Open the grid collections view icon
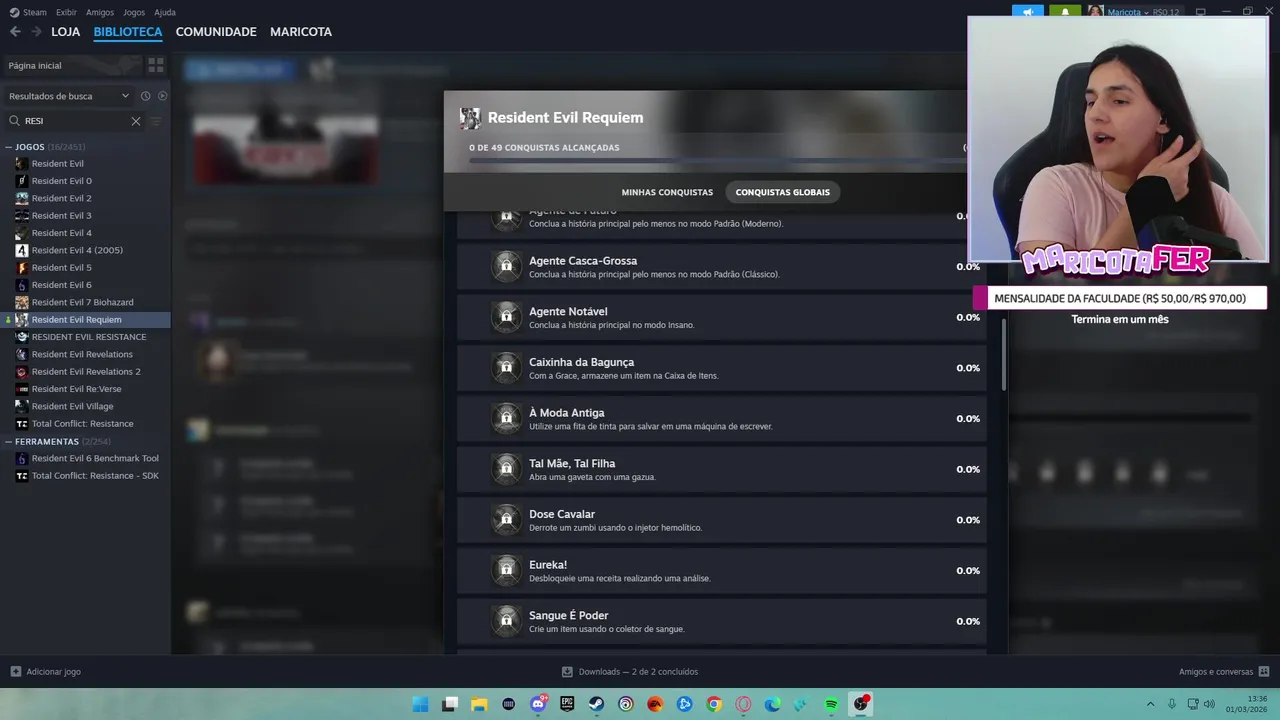The image size is (1280, 720). [x=156, y=65]
